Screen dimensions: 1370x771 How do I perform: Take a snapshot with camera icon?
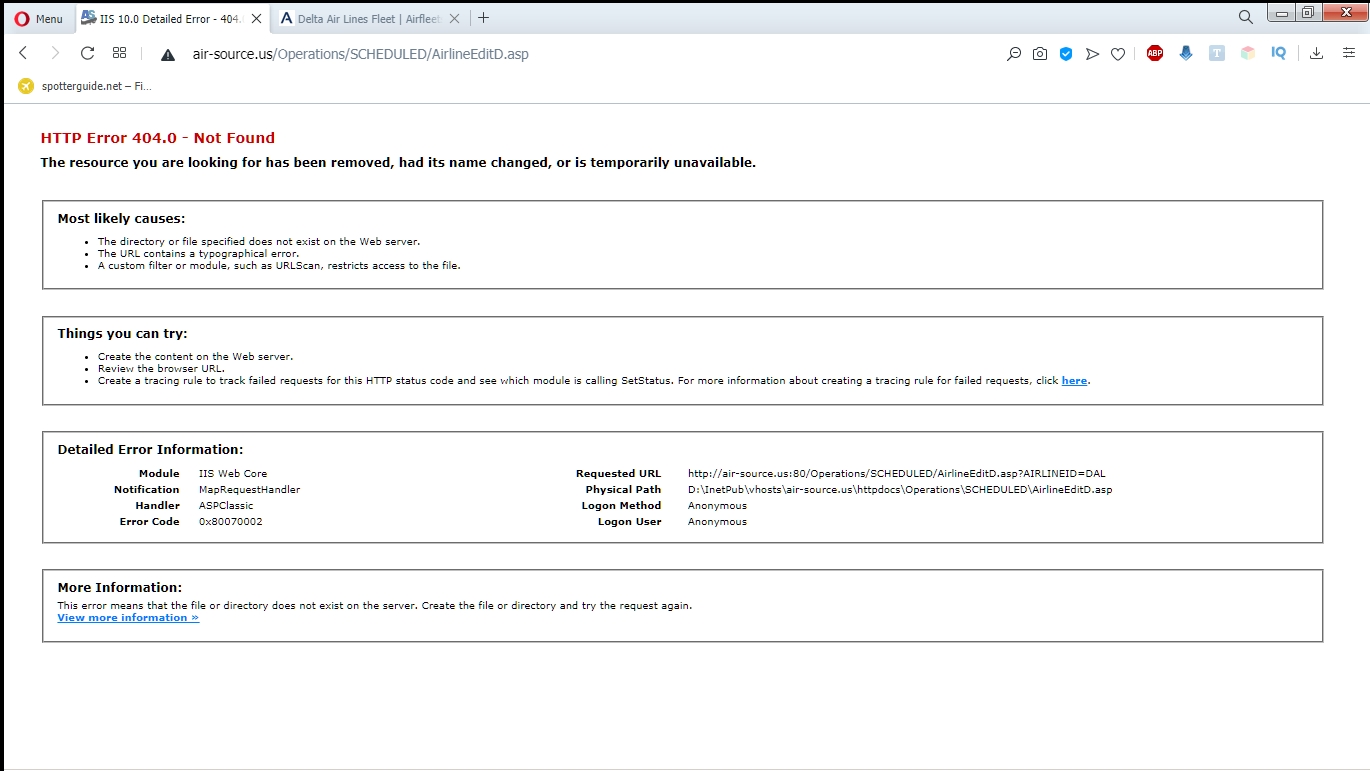click(x=1040, y=54)
